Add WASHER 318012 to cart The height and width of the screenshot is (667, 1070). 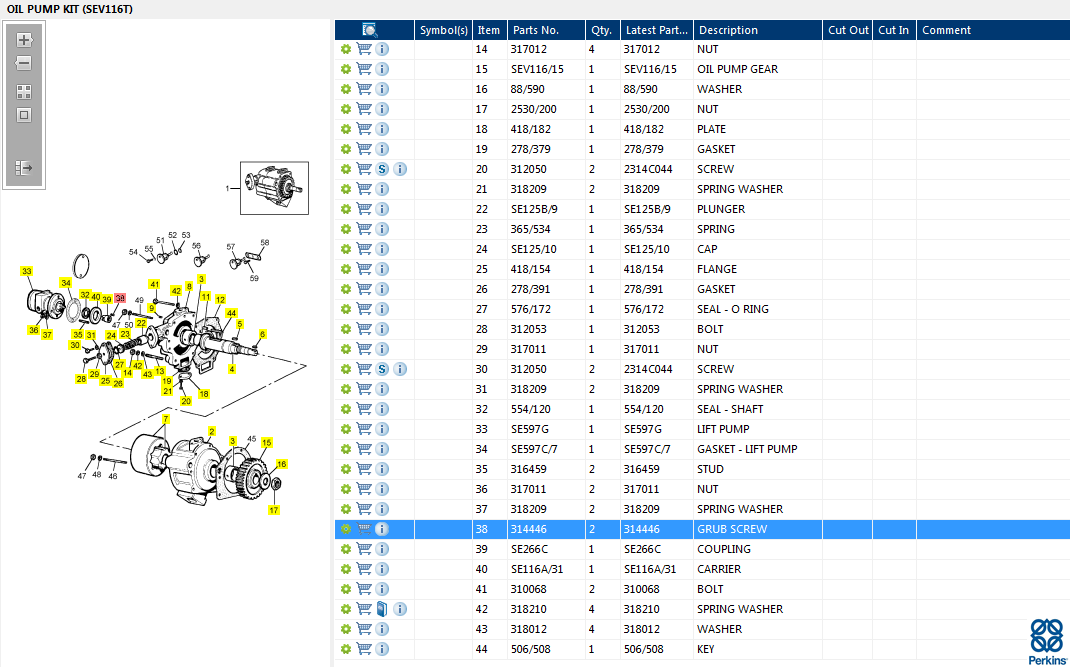coord(364,629)
